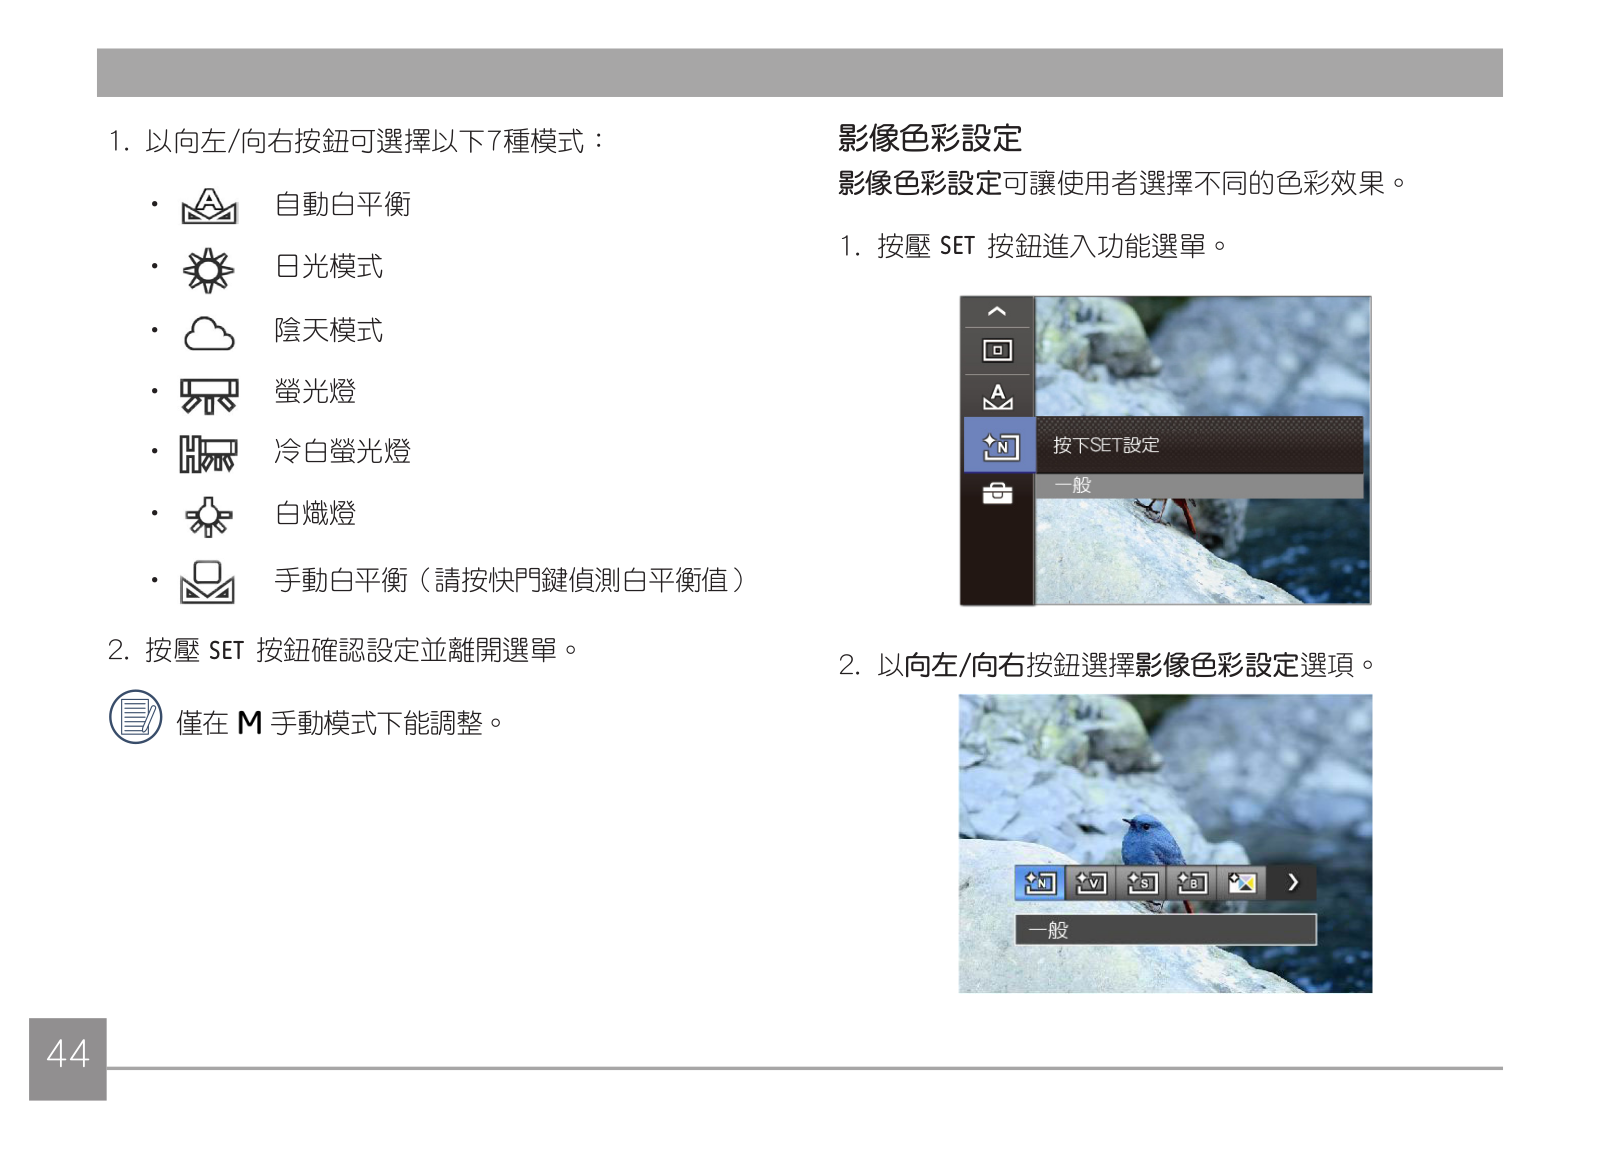The image size is (1600, 1164).
Task: Select the metering square icon in the camera sidebar
Action: pos(997,350)
